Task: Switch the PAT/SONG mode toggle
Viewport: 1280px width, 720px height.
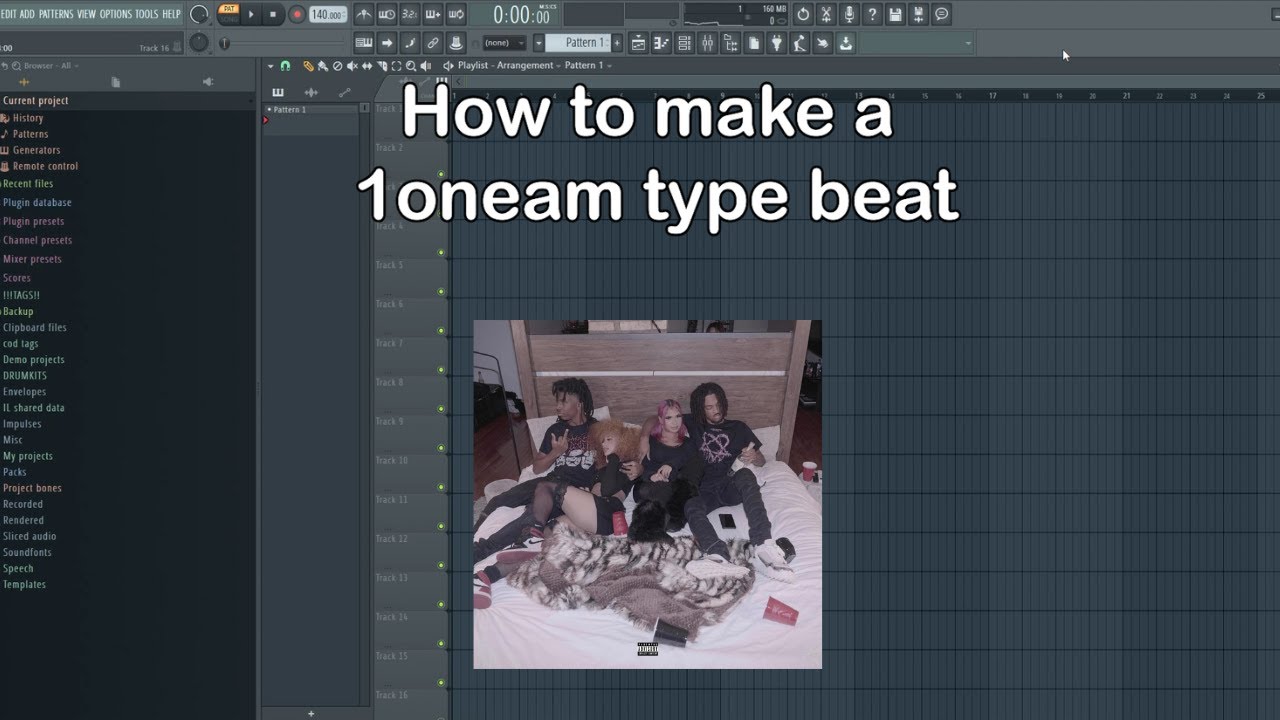Action: click(229, 14)
